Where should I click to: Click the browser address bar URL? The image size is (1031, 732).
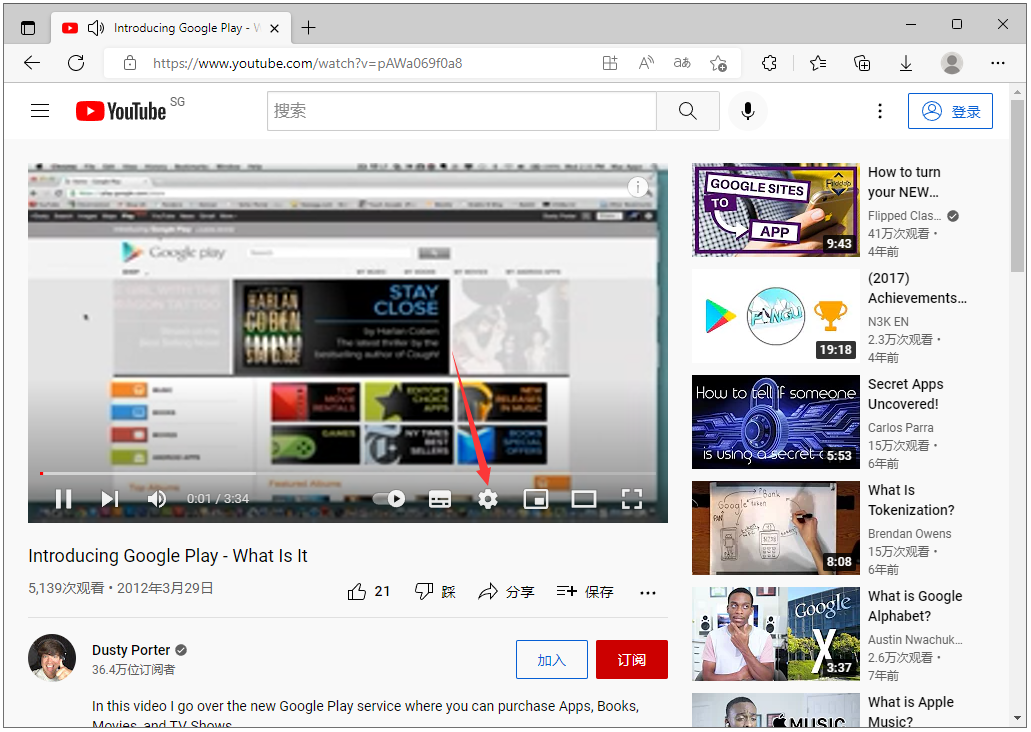pyautogui.click(x=307, y=63)
